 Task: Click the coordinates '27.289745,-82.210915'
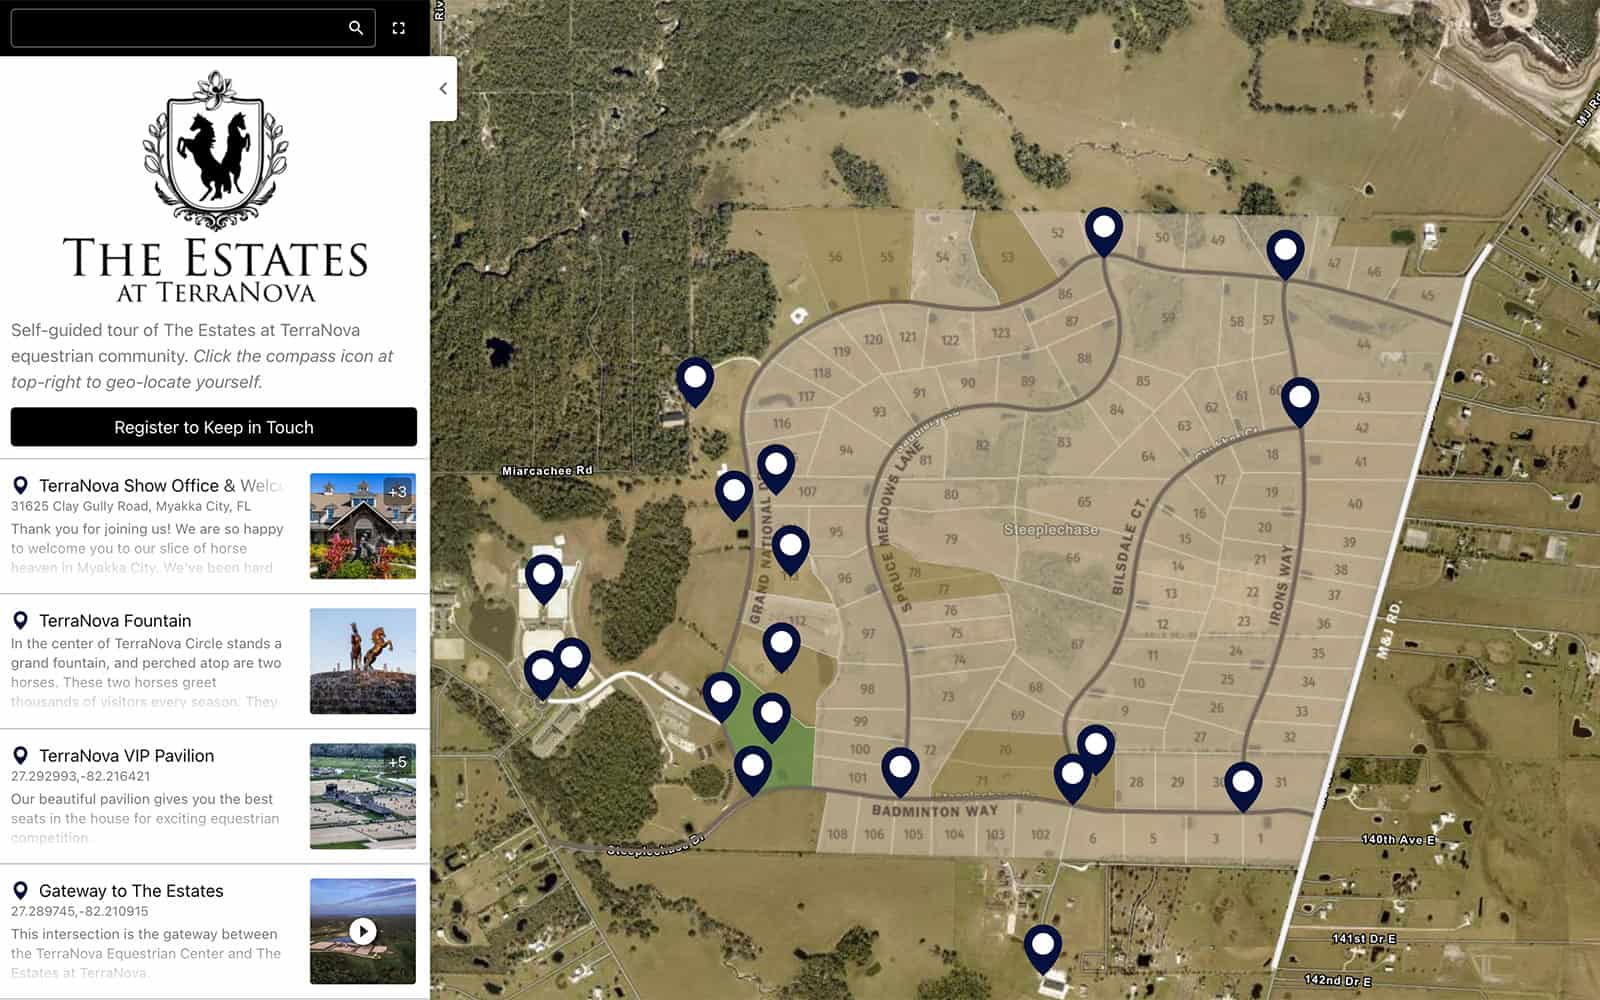(80, 911)
